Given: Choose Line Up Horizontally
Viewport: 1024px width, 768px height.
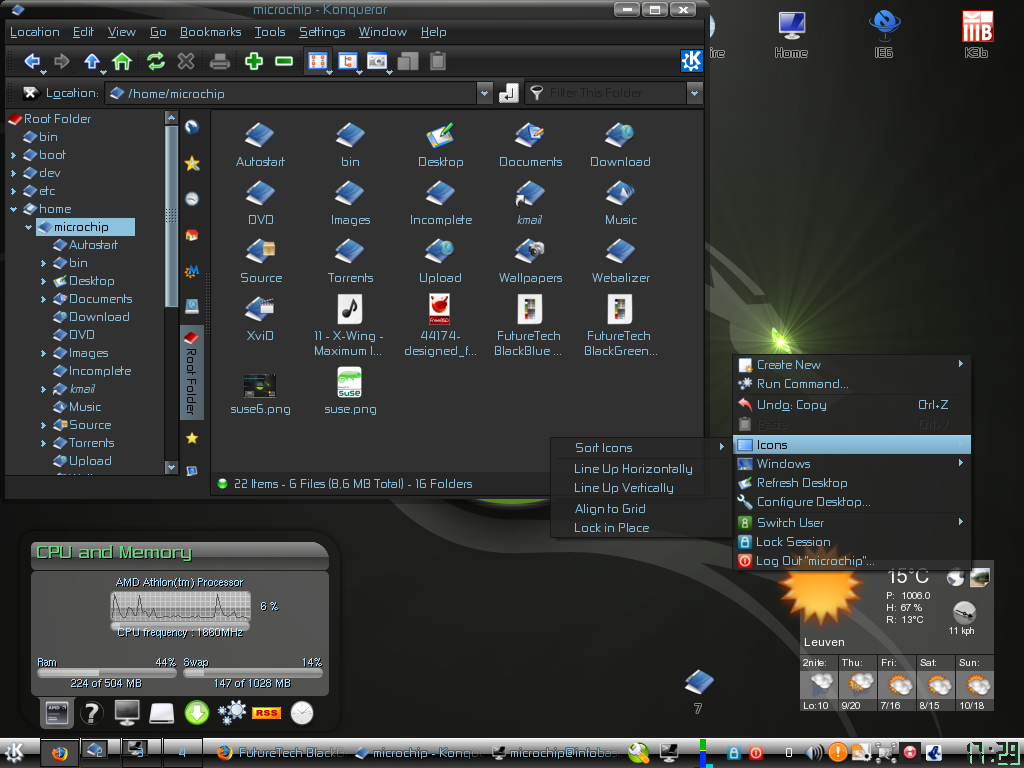Looking at the screenshot, I should click(x=640, y=469).
